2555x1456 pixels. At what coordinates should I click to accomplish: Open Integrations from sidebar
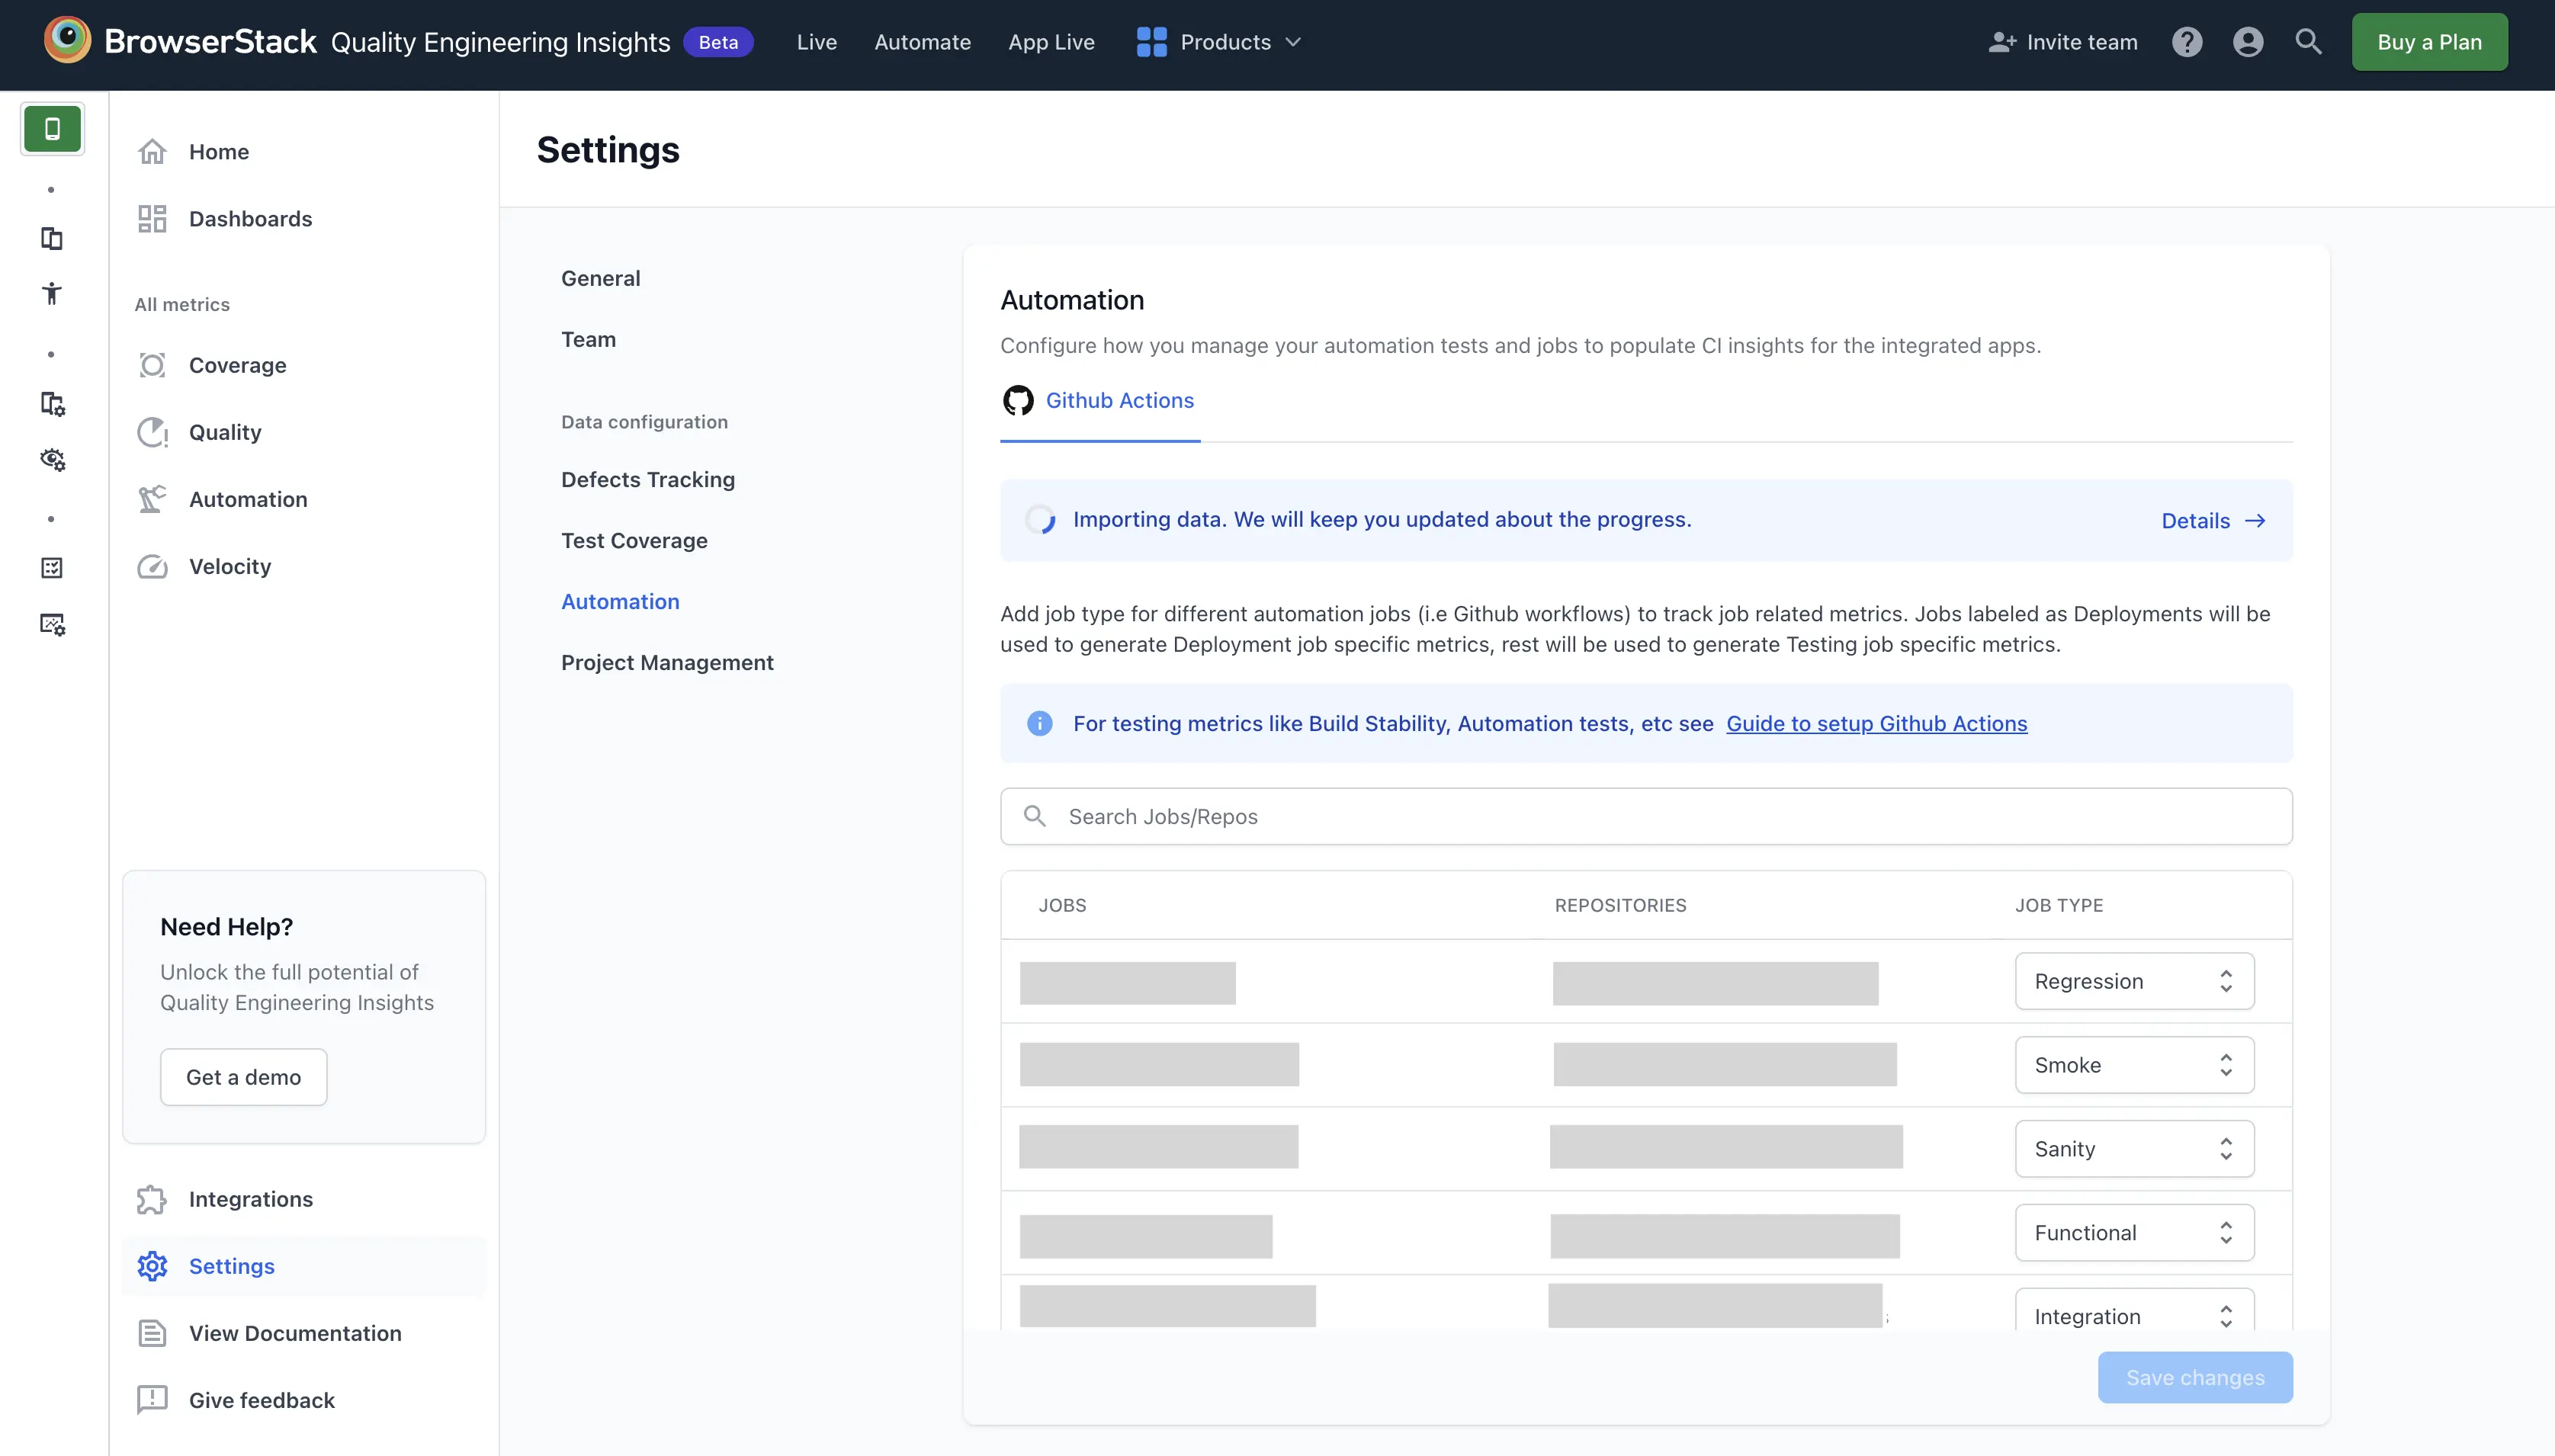click(x=250, y=1199)
